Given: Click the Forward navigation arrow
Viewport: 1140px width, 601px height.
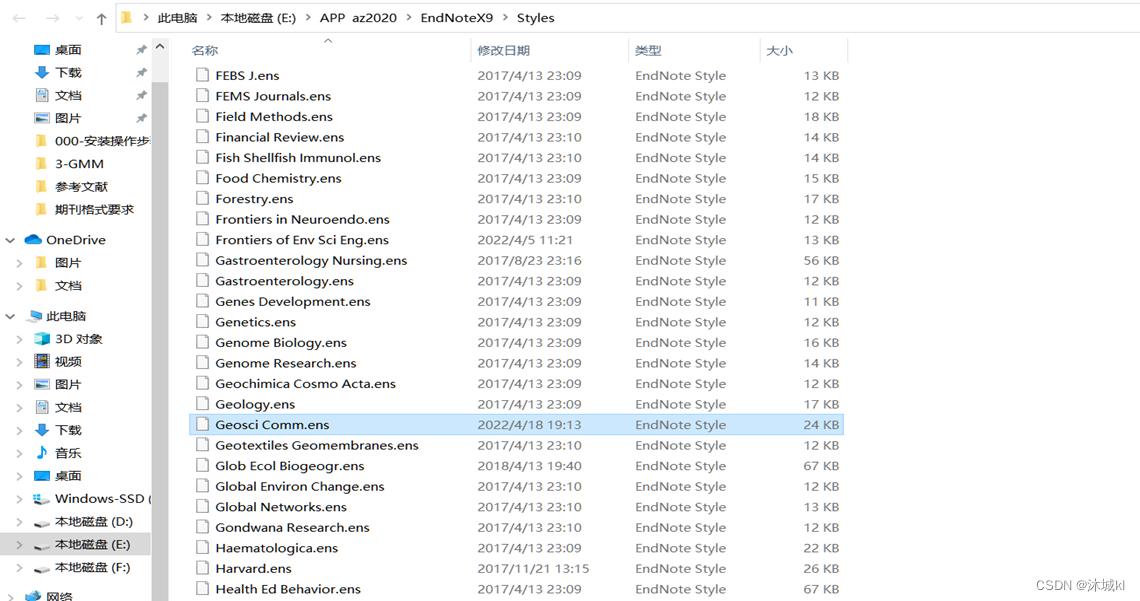Looking at the screenshot, I should coord(52,18).
